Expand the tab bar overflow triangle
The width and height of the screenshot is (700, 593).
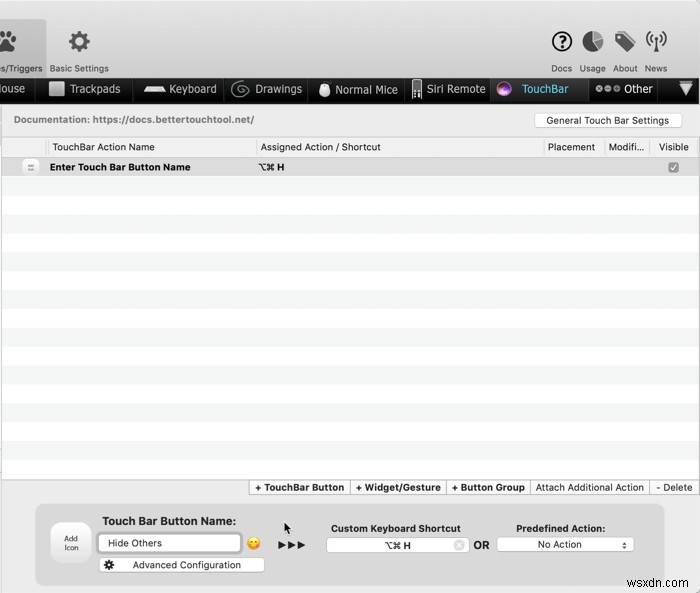(685, 89)
